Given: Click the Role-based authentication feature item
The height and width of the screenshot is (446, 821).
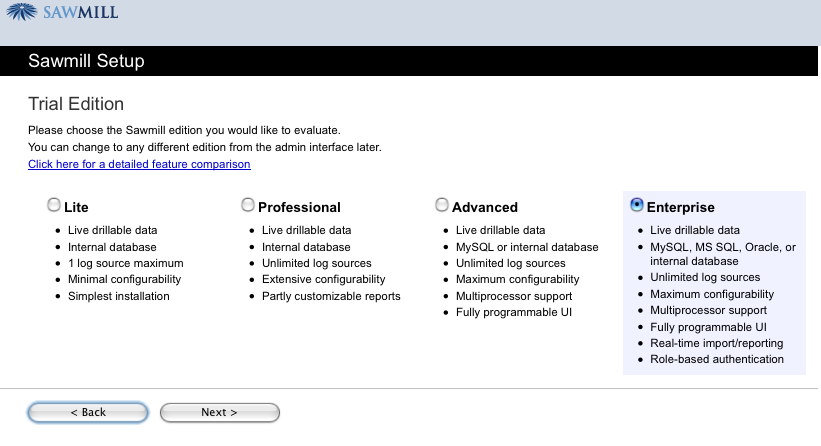Looking at the screenshot, I should 717,359.
